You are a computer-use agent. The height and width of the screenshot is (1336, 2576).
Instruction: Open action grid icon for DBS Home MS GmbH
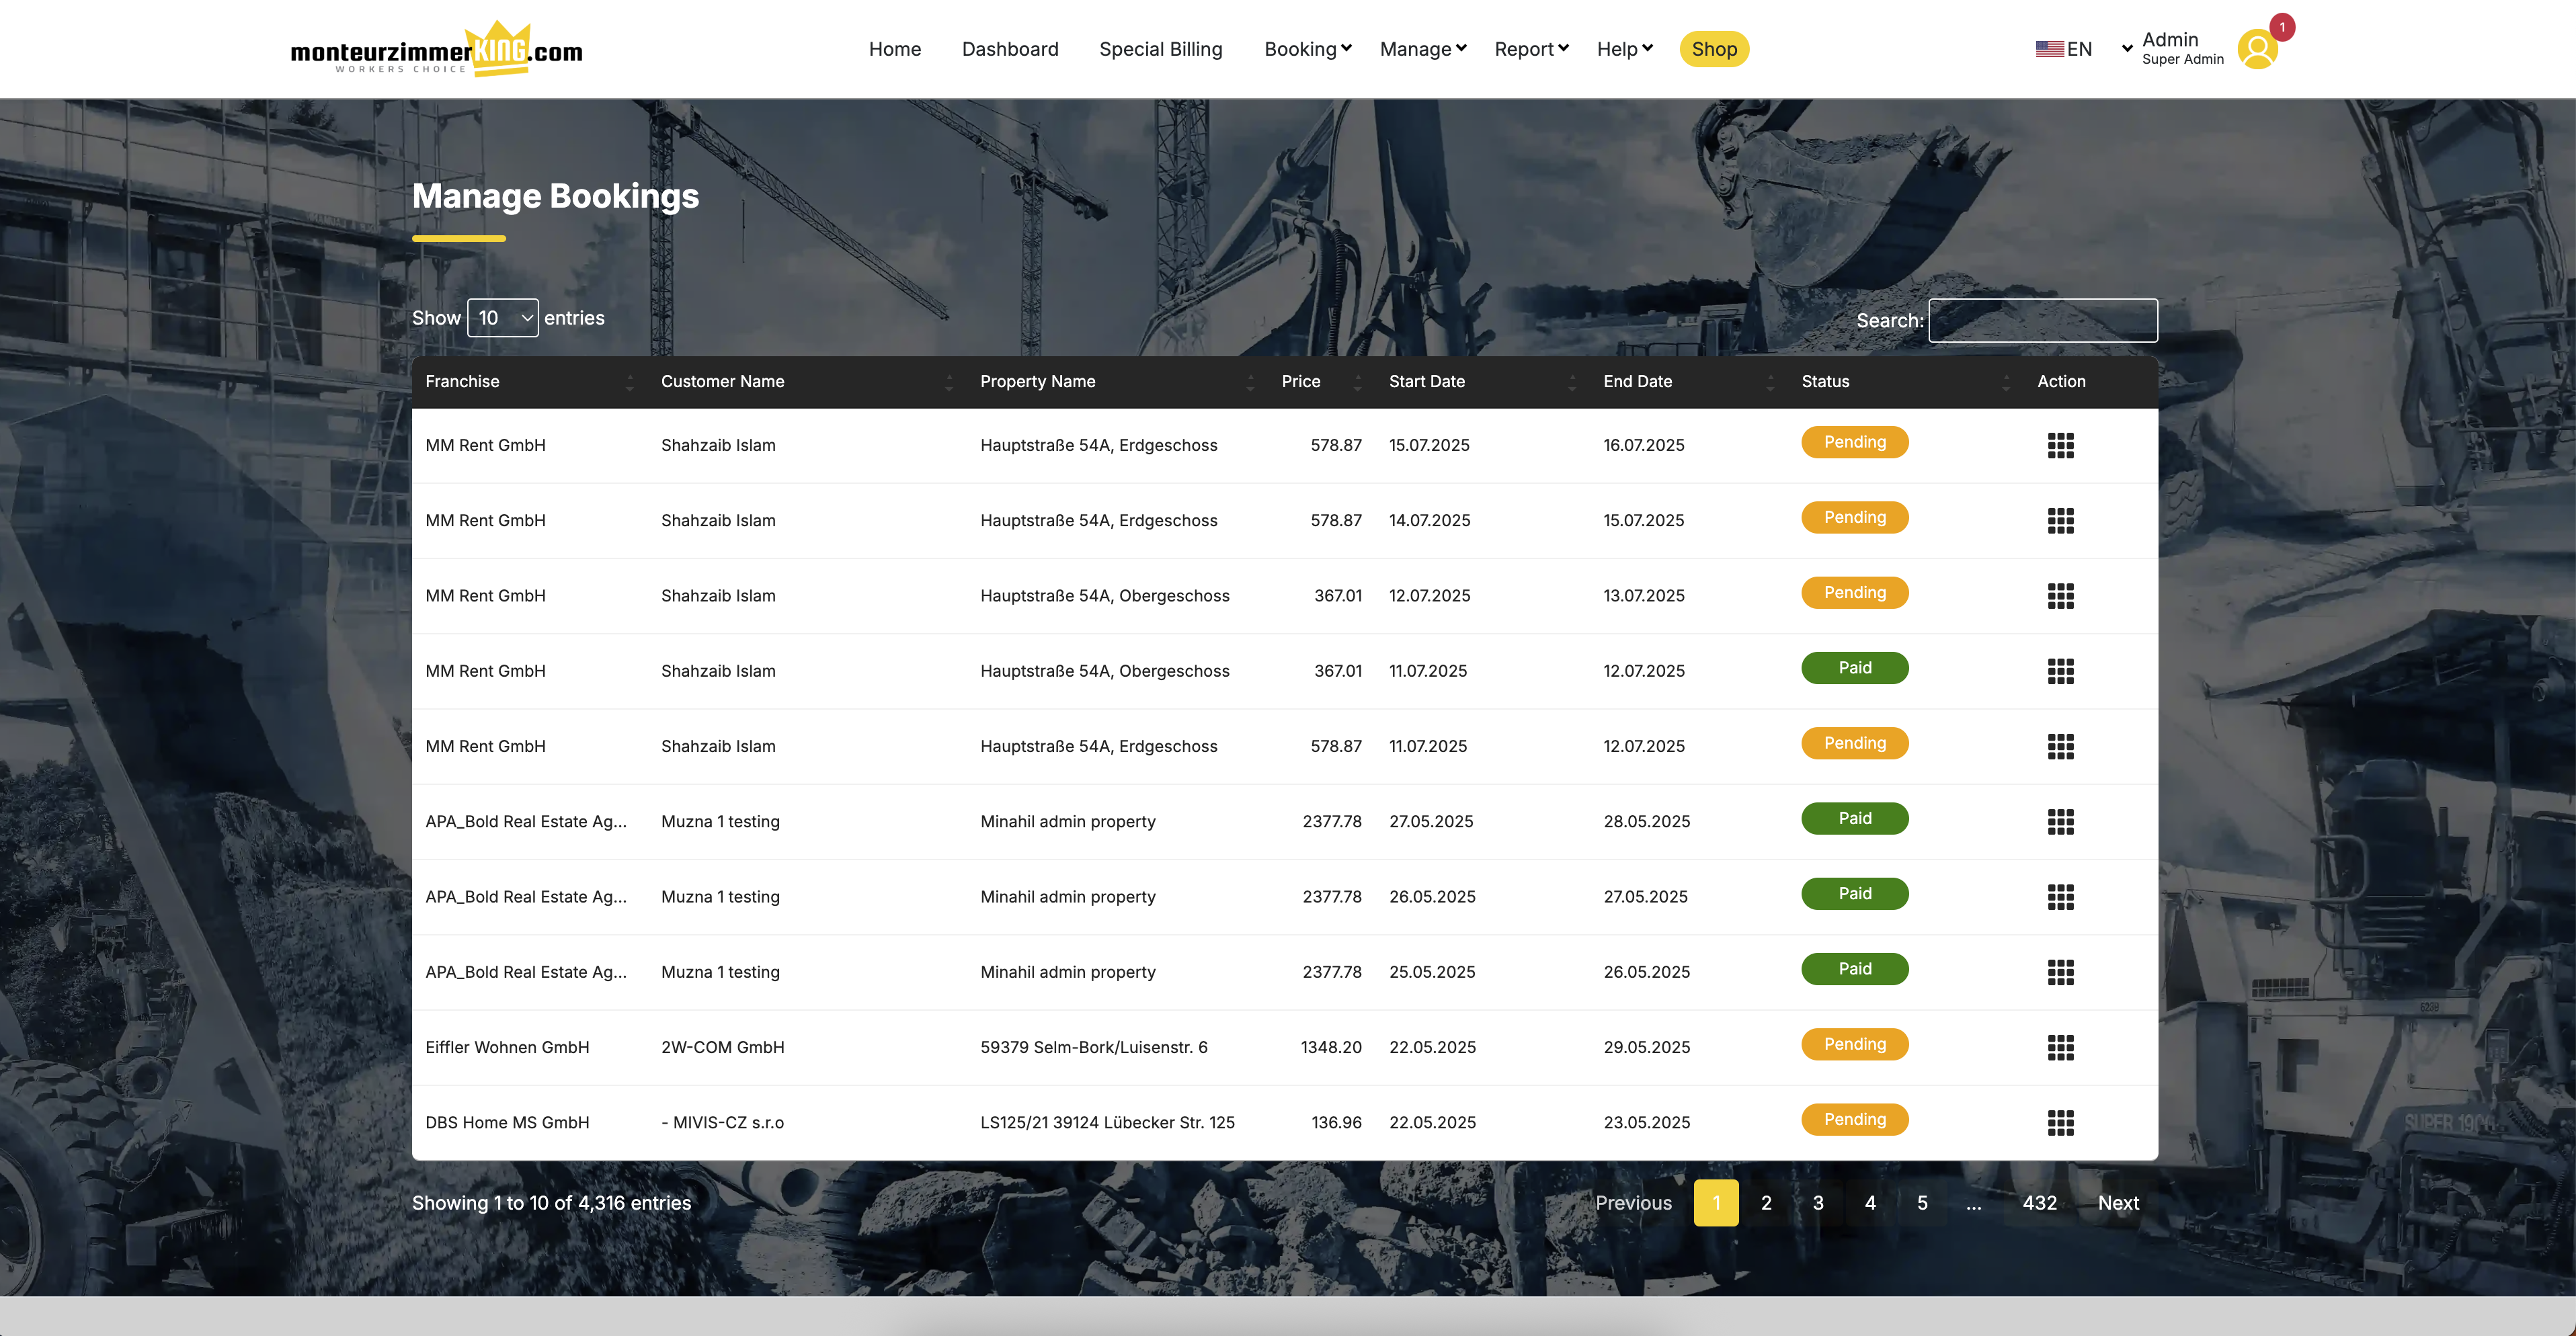tap(2060, 1122)
